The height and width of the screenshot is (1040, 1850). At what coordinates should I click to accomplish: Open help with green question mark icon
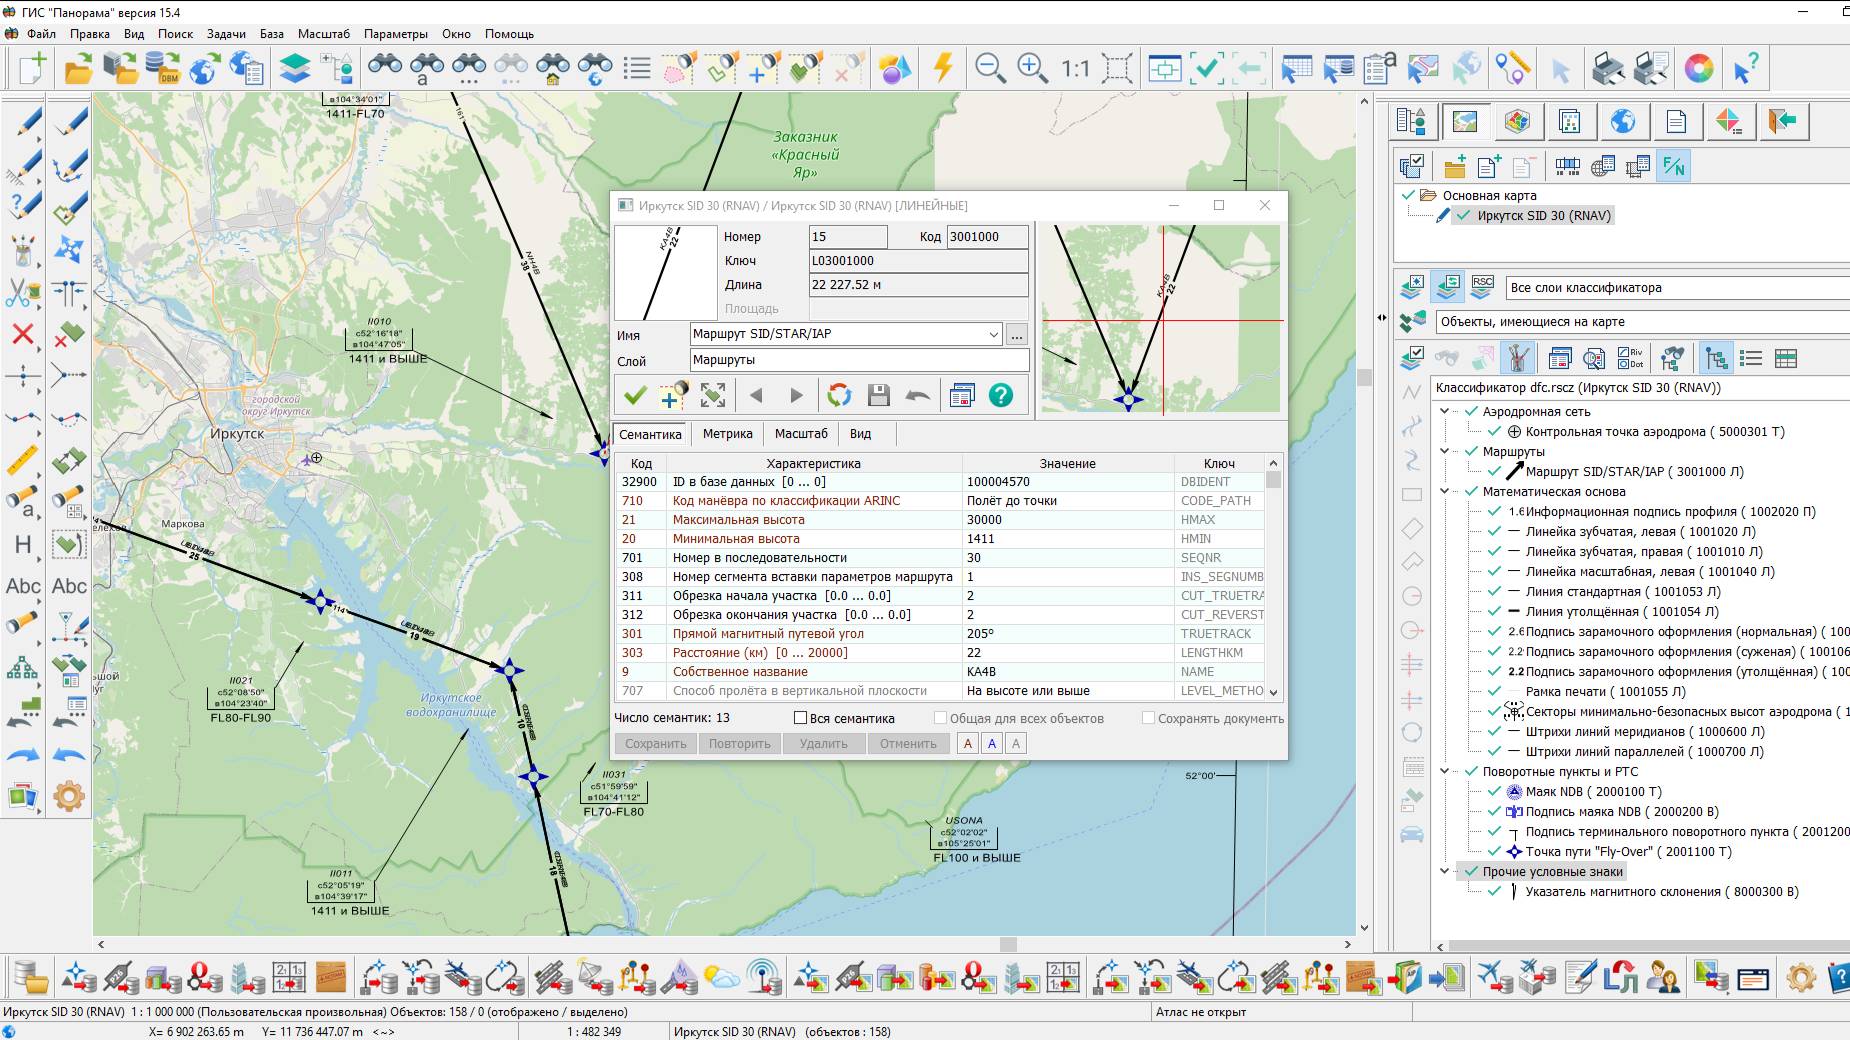point(1000,396)
